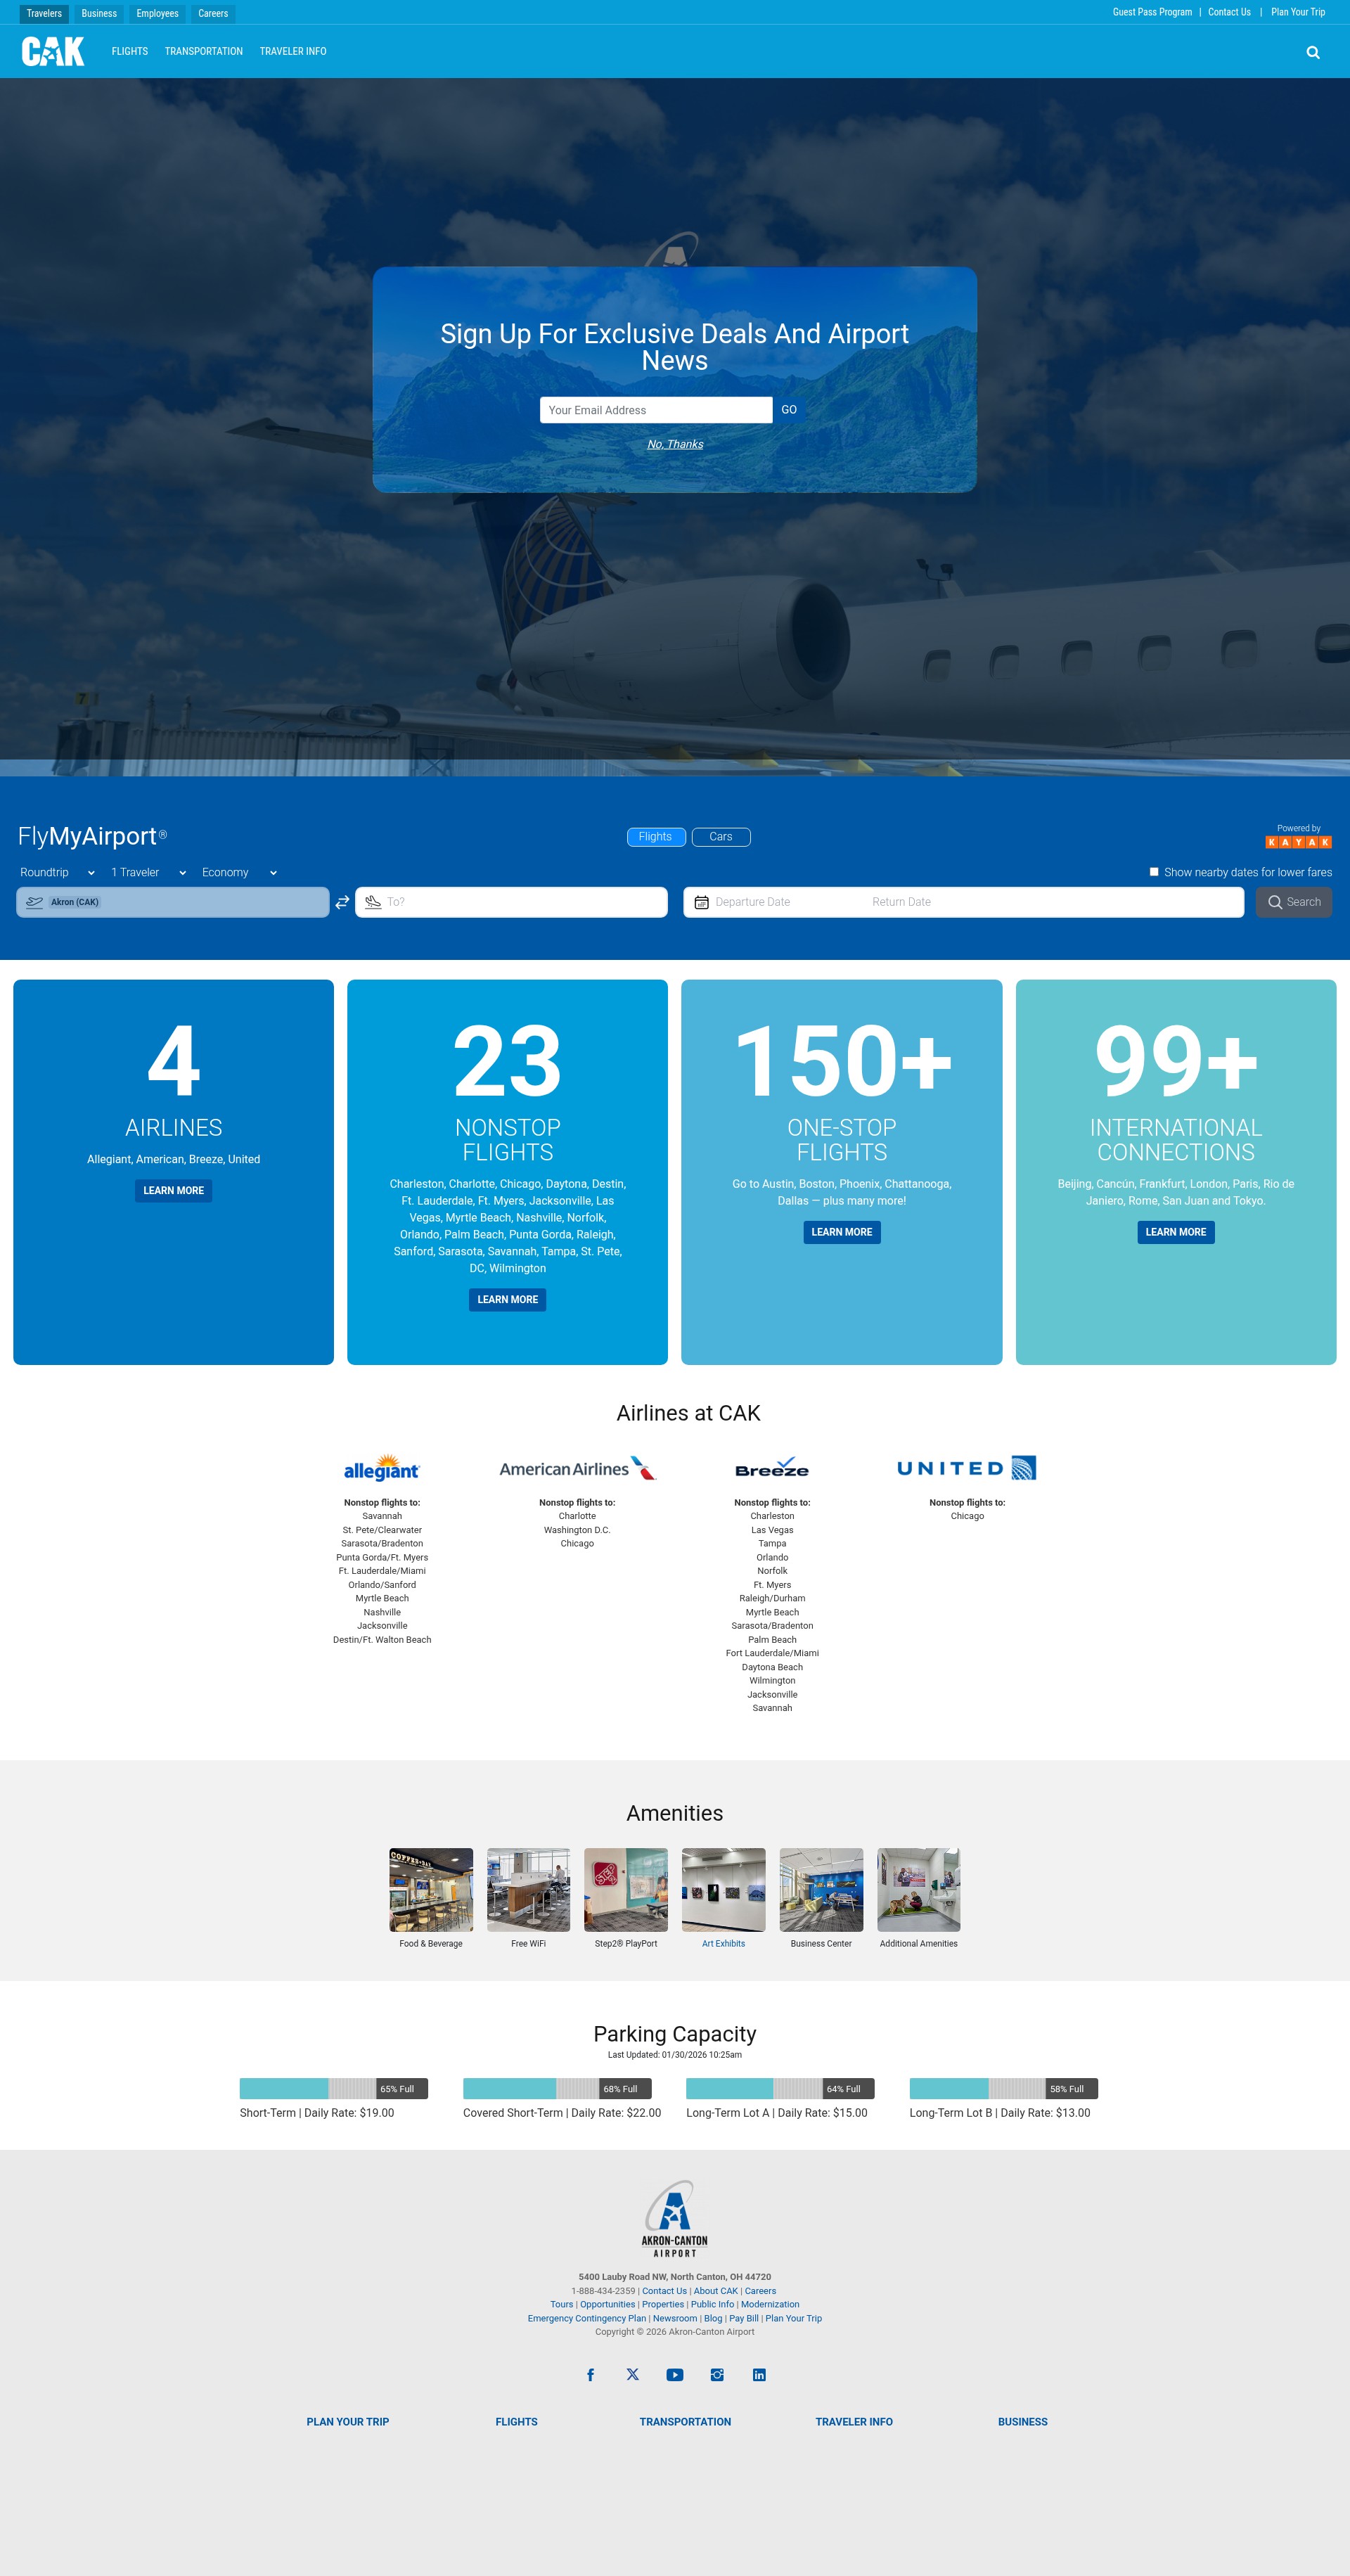Click Learn More under One-Stop Flights
The height and width of the screenshot is (2576, 1350).
pos(842,1232)
